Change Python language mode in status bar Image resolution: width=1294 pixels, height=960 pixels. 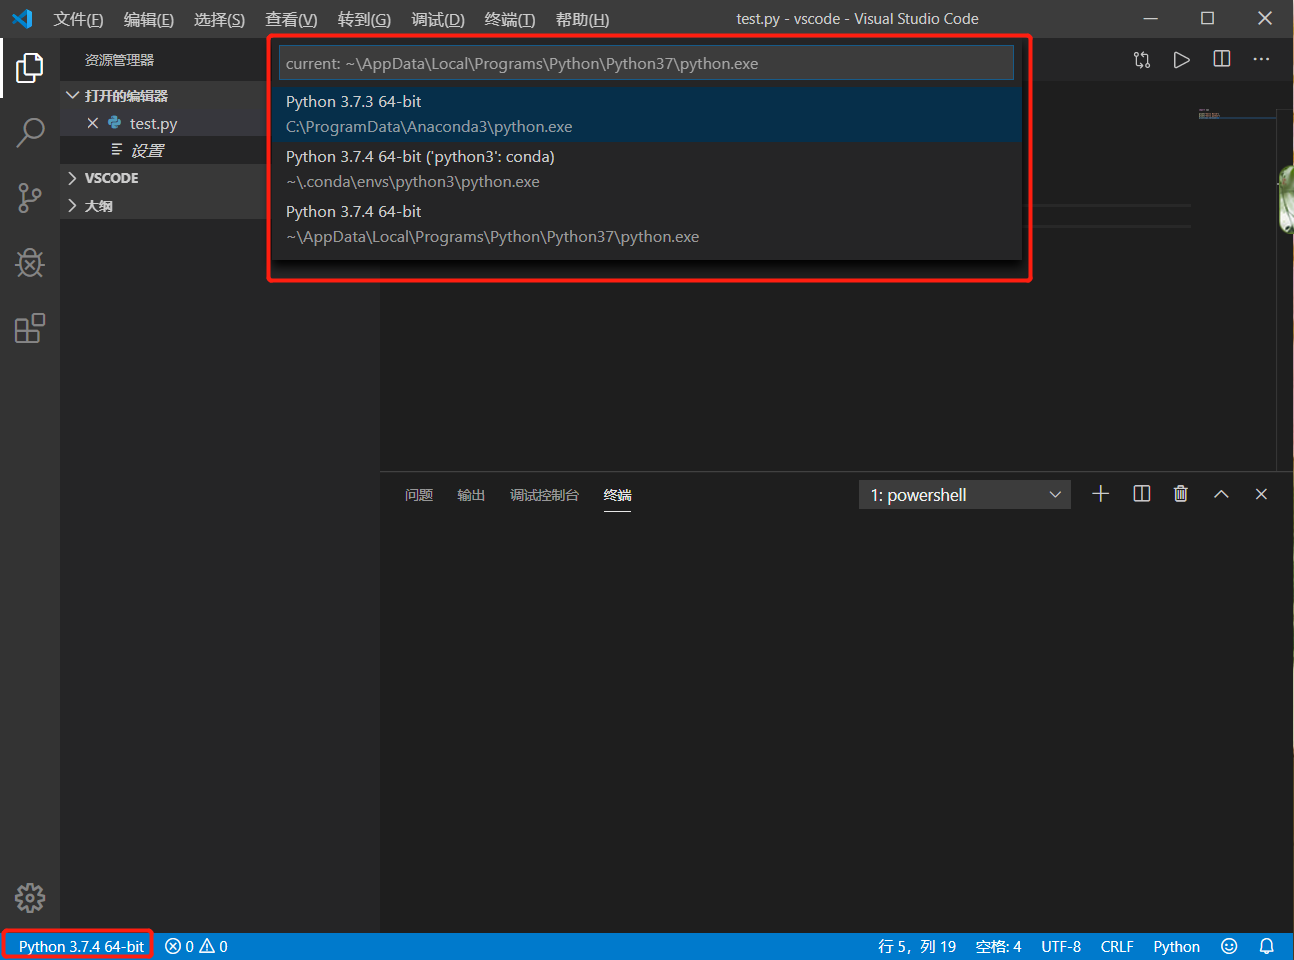pos(1176,946)
